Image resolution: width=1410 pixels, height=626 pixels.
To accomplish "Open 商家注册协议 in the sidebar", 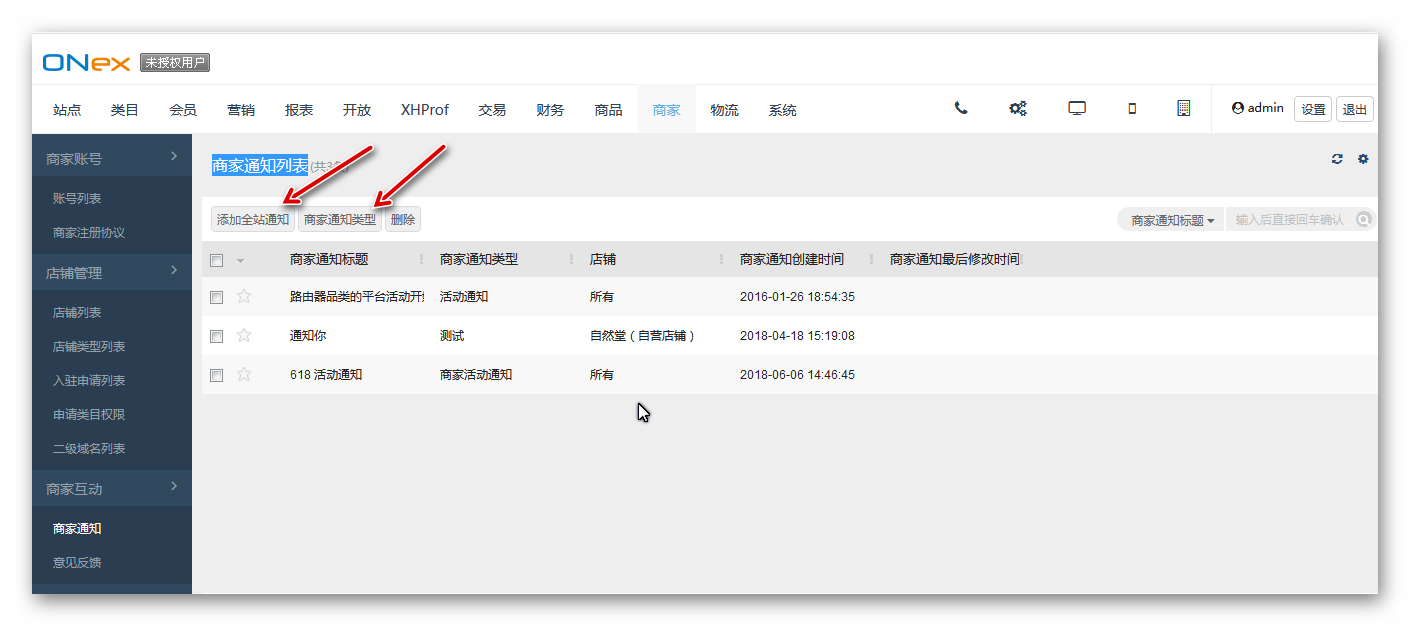I will (x=89, y=233).
